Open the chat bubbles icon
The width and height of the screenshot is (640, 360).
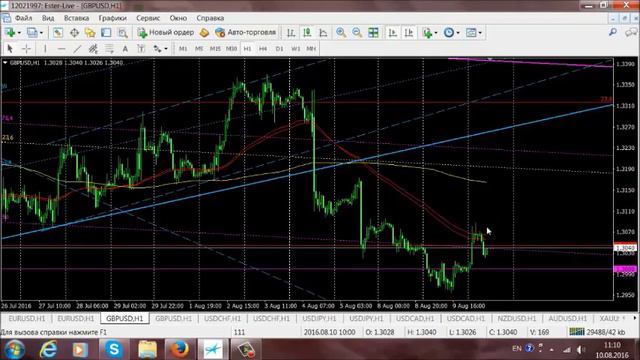click(631, 32)
